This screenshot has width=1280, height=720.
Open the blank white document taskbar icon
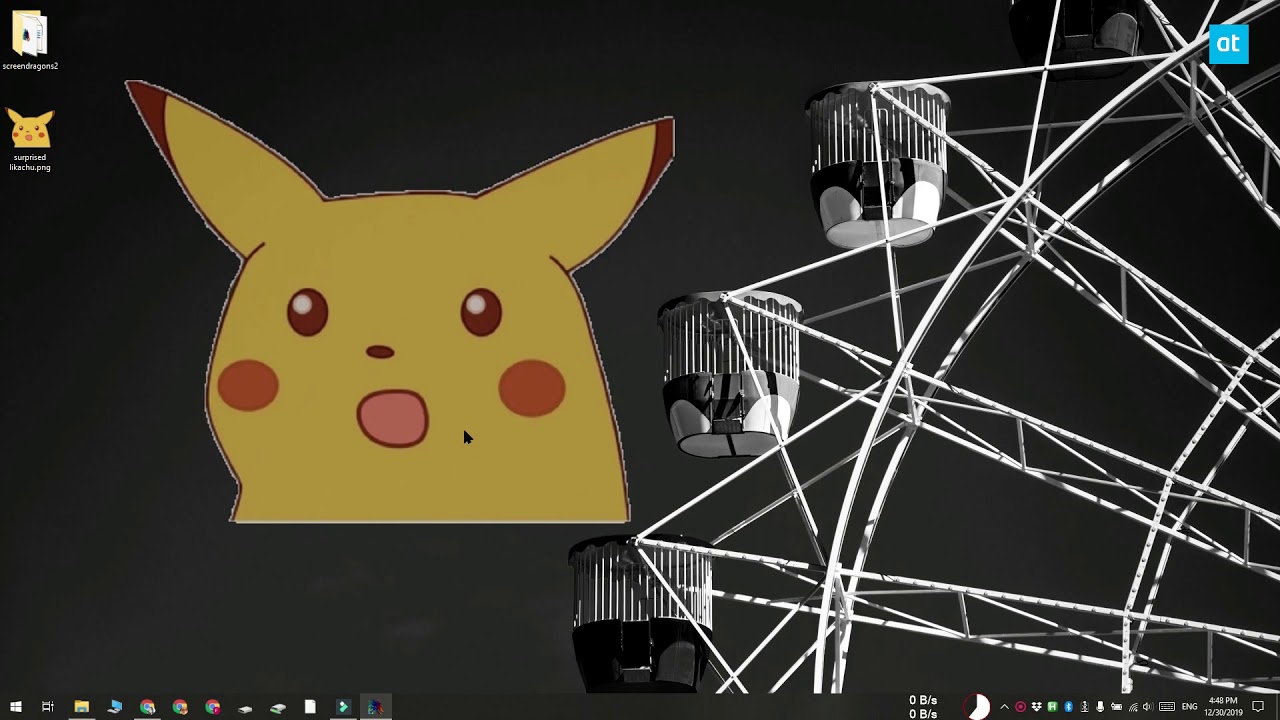pyautogui.click(x=310, y=707)
